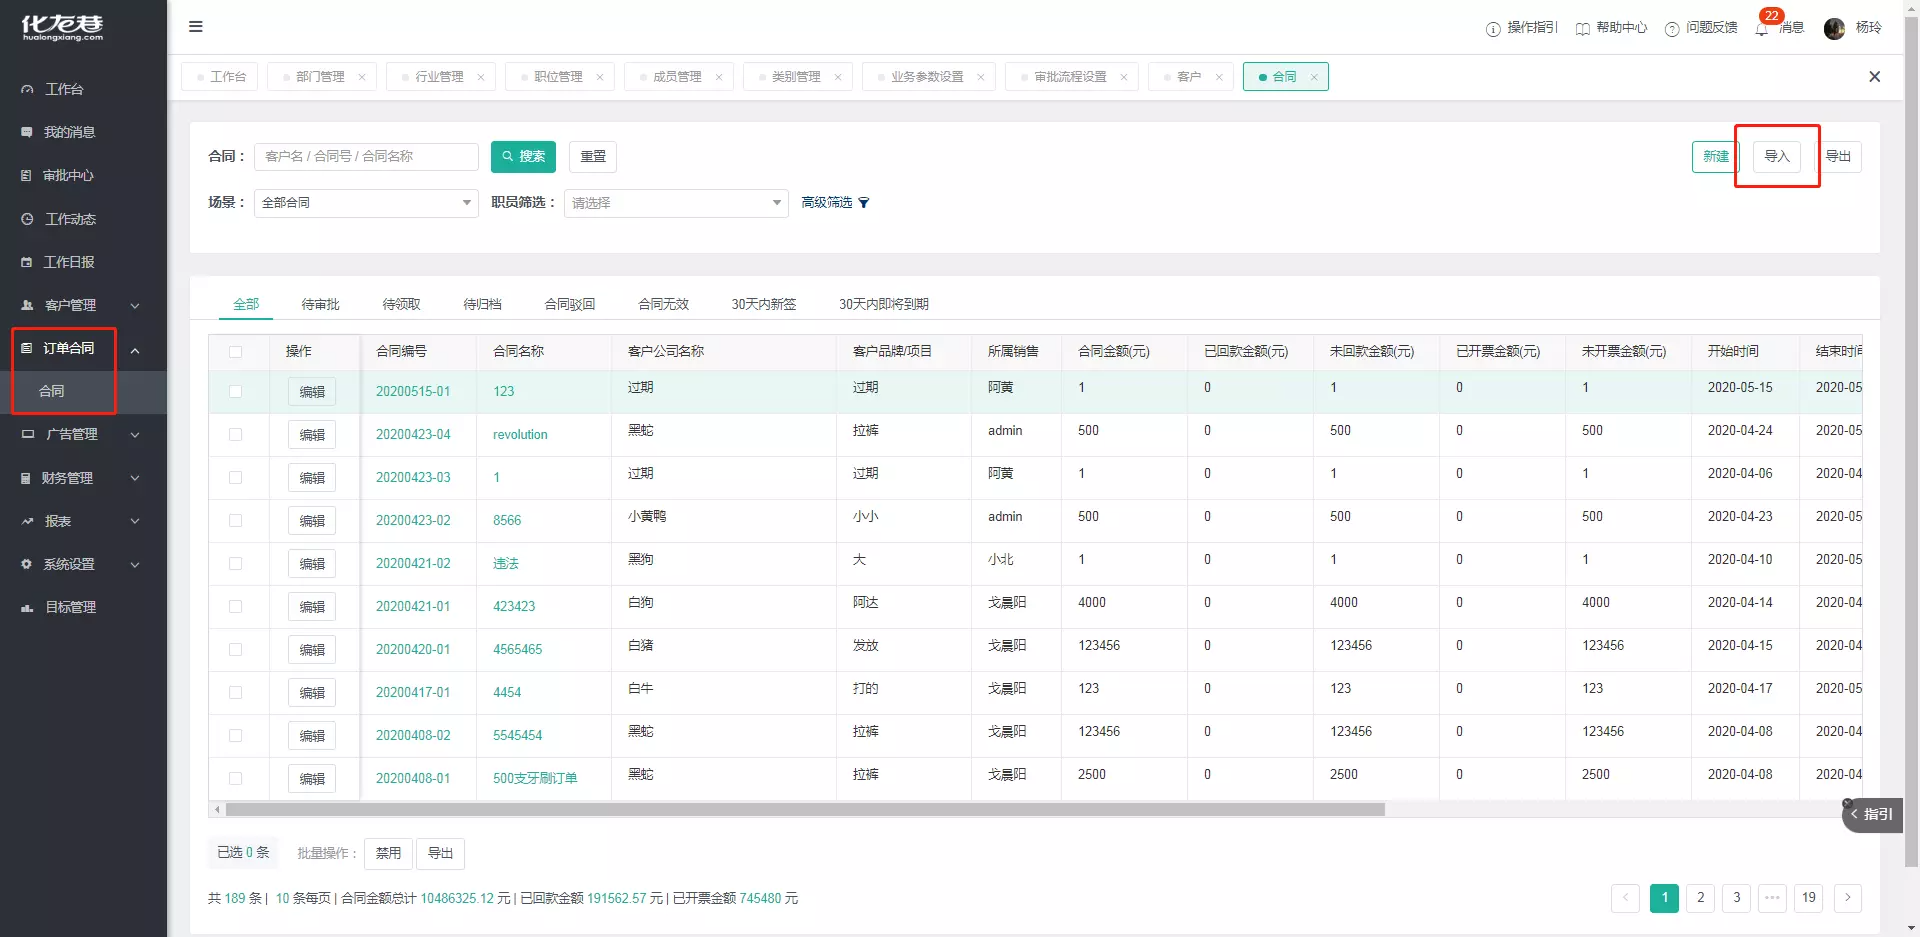
Task: Check the row for contract 20200408-01
Action: (x=235, y=779)
